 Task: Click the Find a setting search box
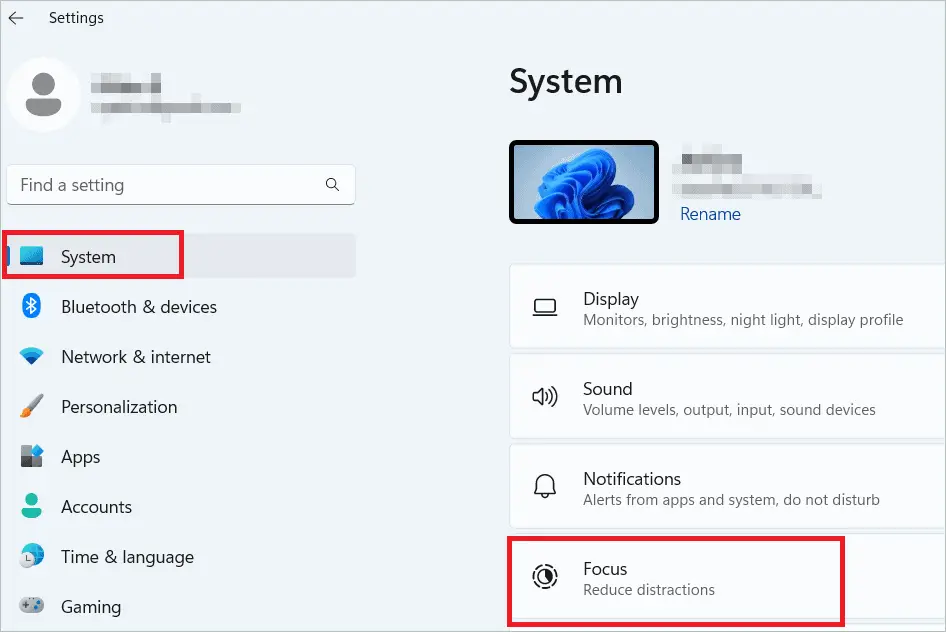pyautogui.click(x=181, y=185)
